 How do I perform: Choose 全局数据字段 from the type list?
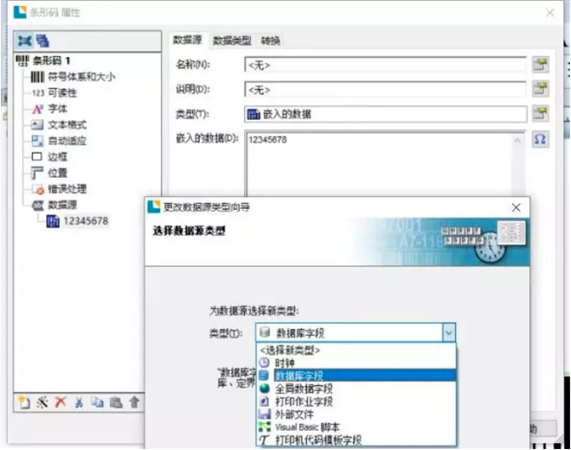356,388
